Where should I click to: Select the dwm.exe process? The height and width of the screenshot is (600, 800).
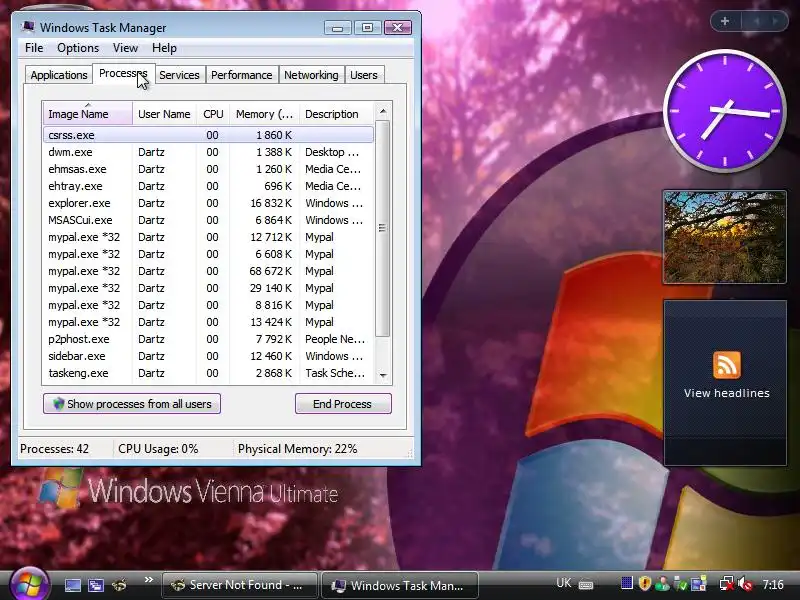(209, 152)
